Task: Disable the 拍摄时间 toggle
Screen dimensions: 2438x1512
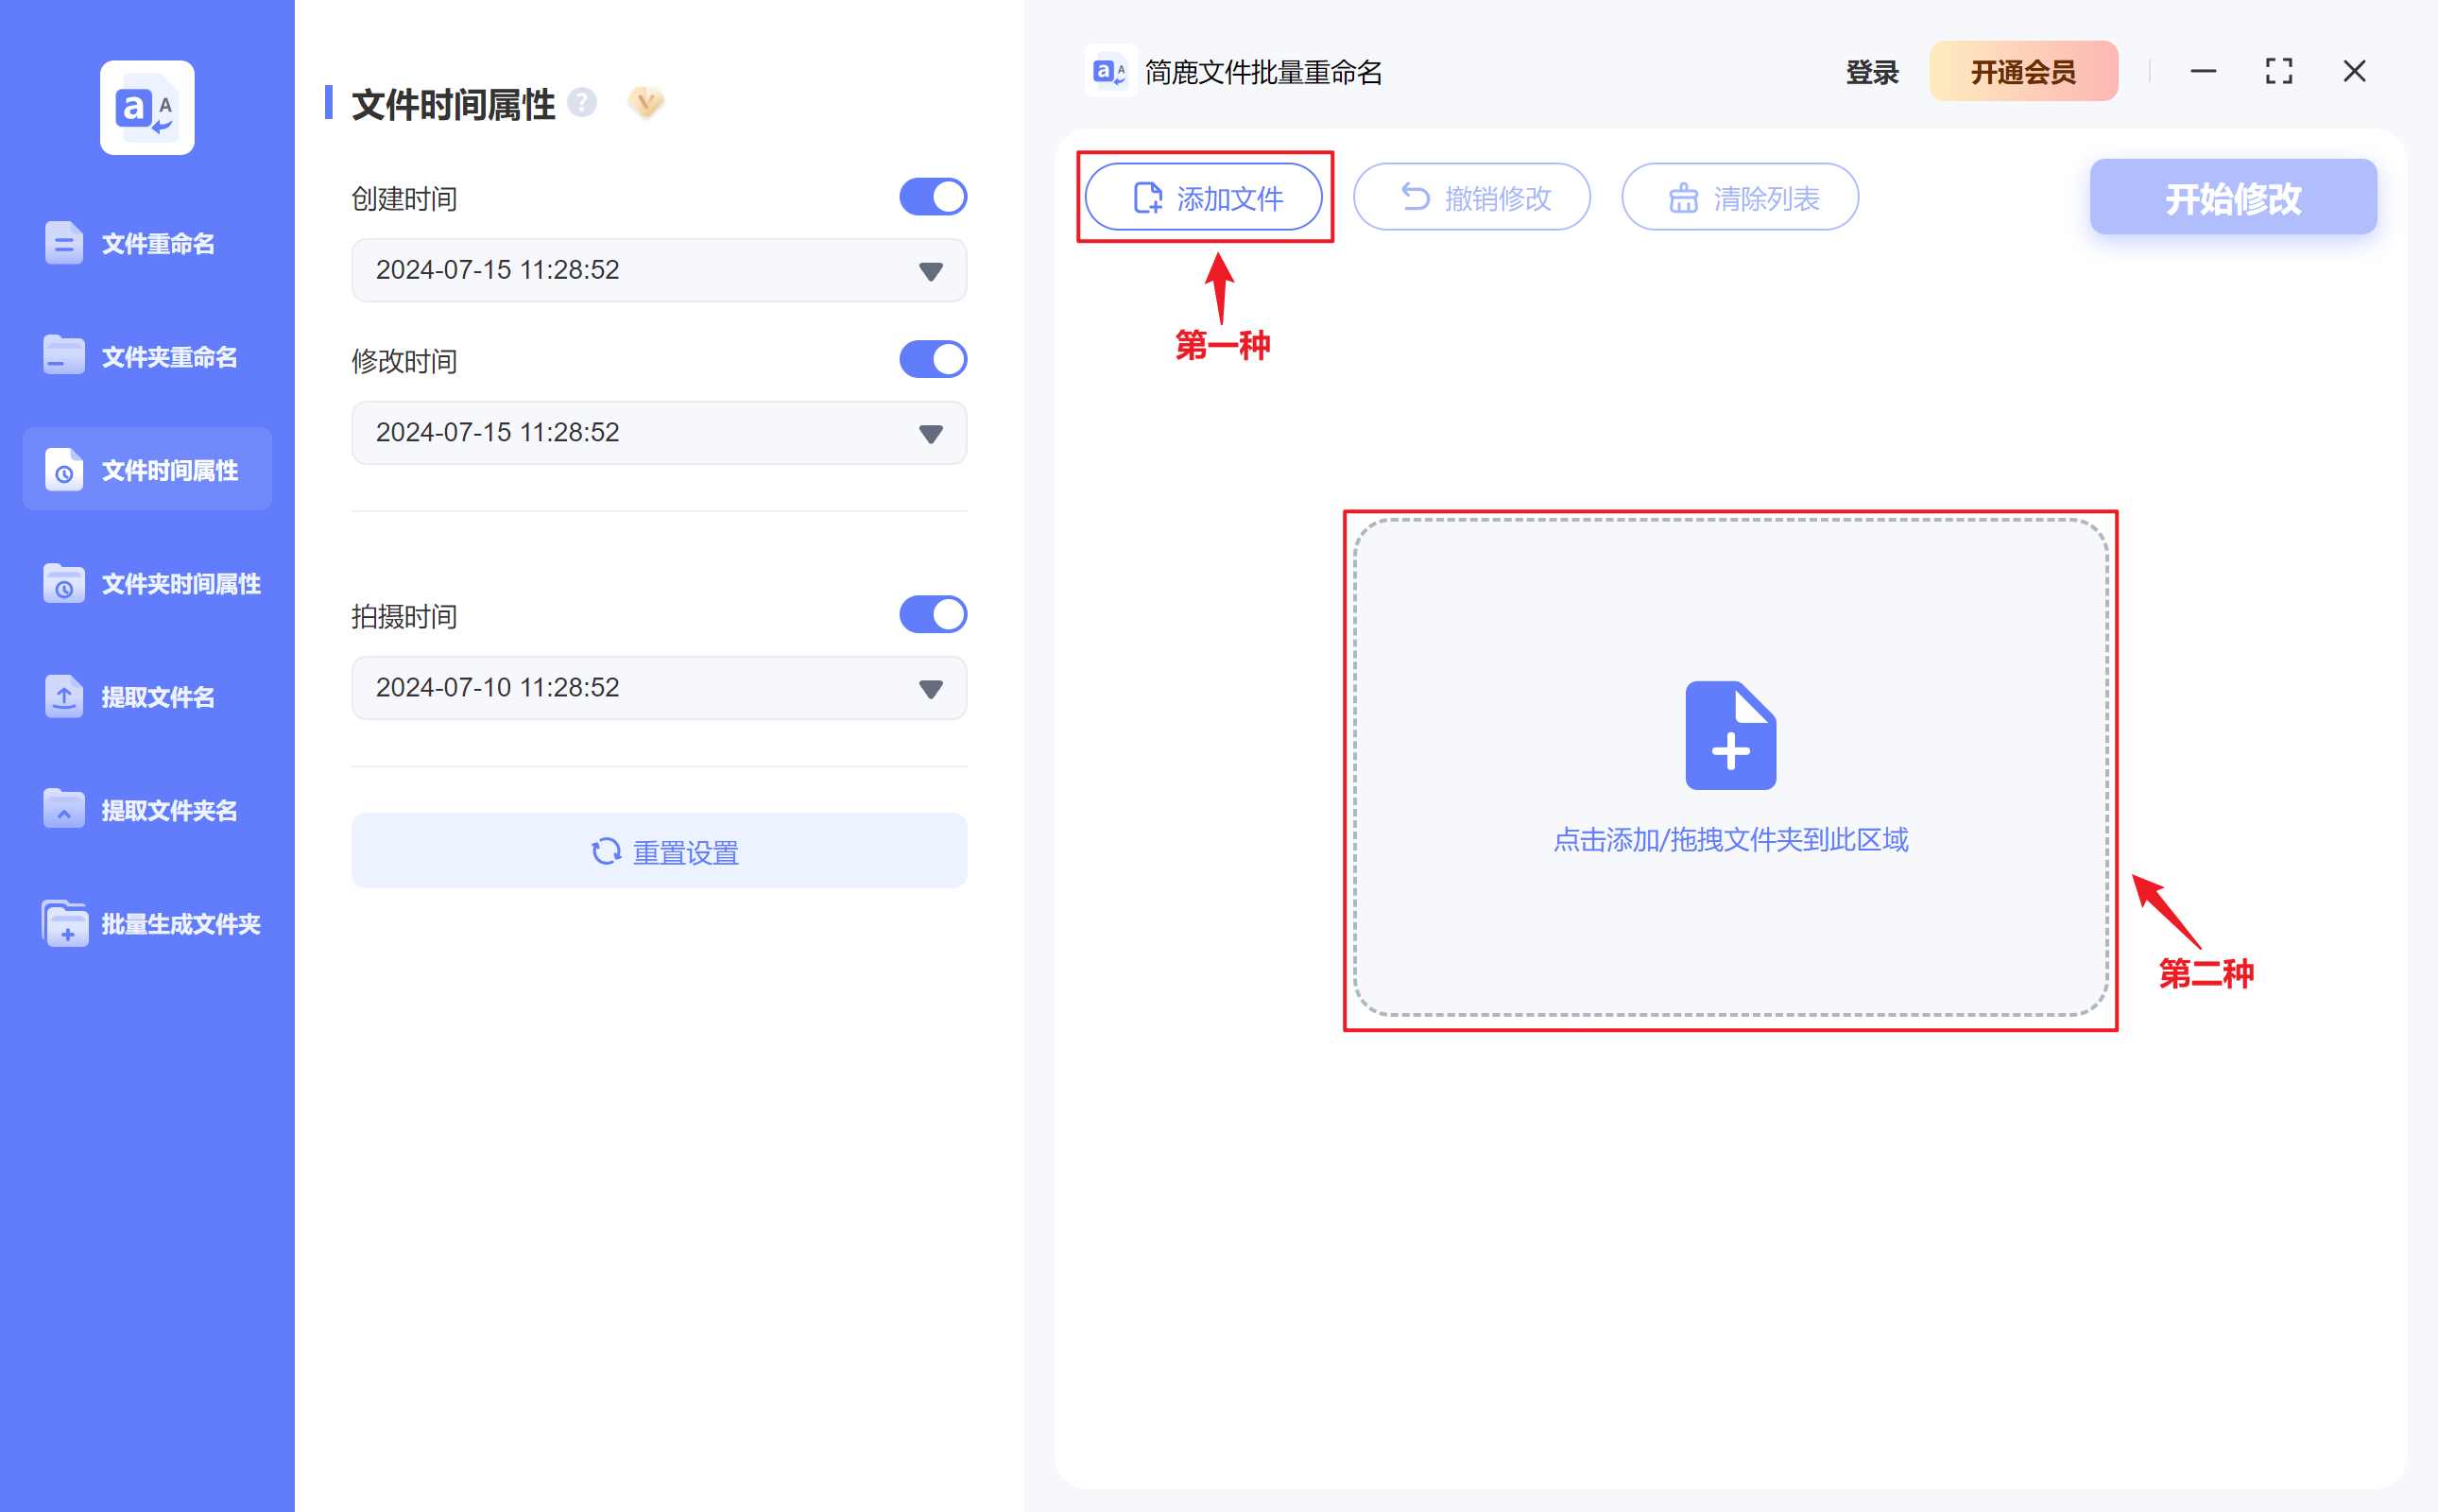Action: [x=933, y=614]
